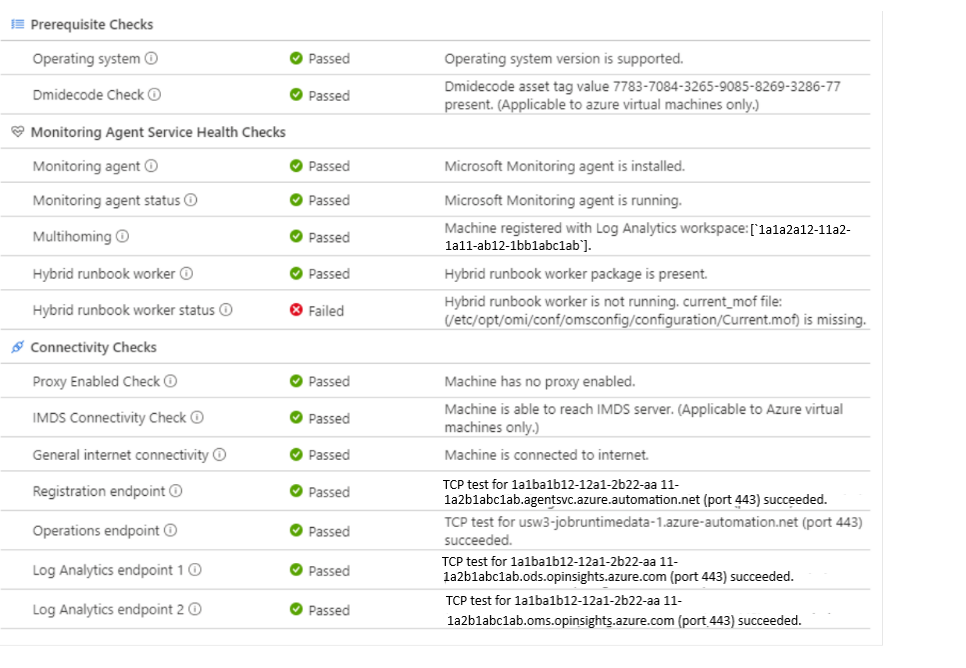Screen dimensions: 966x668
Task: Select the Connectivity Checks section heading
Action: tap(94, 347)
